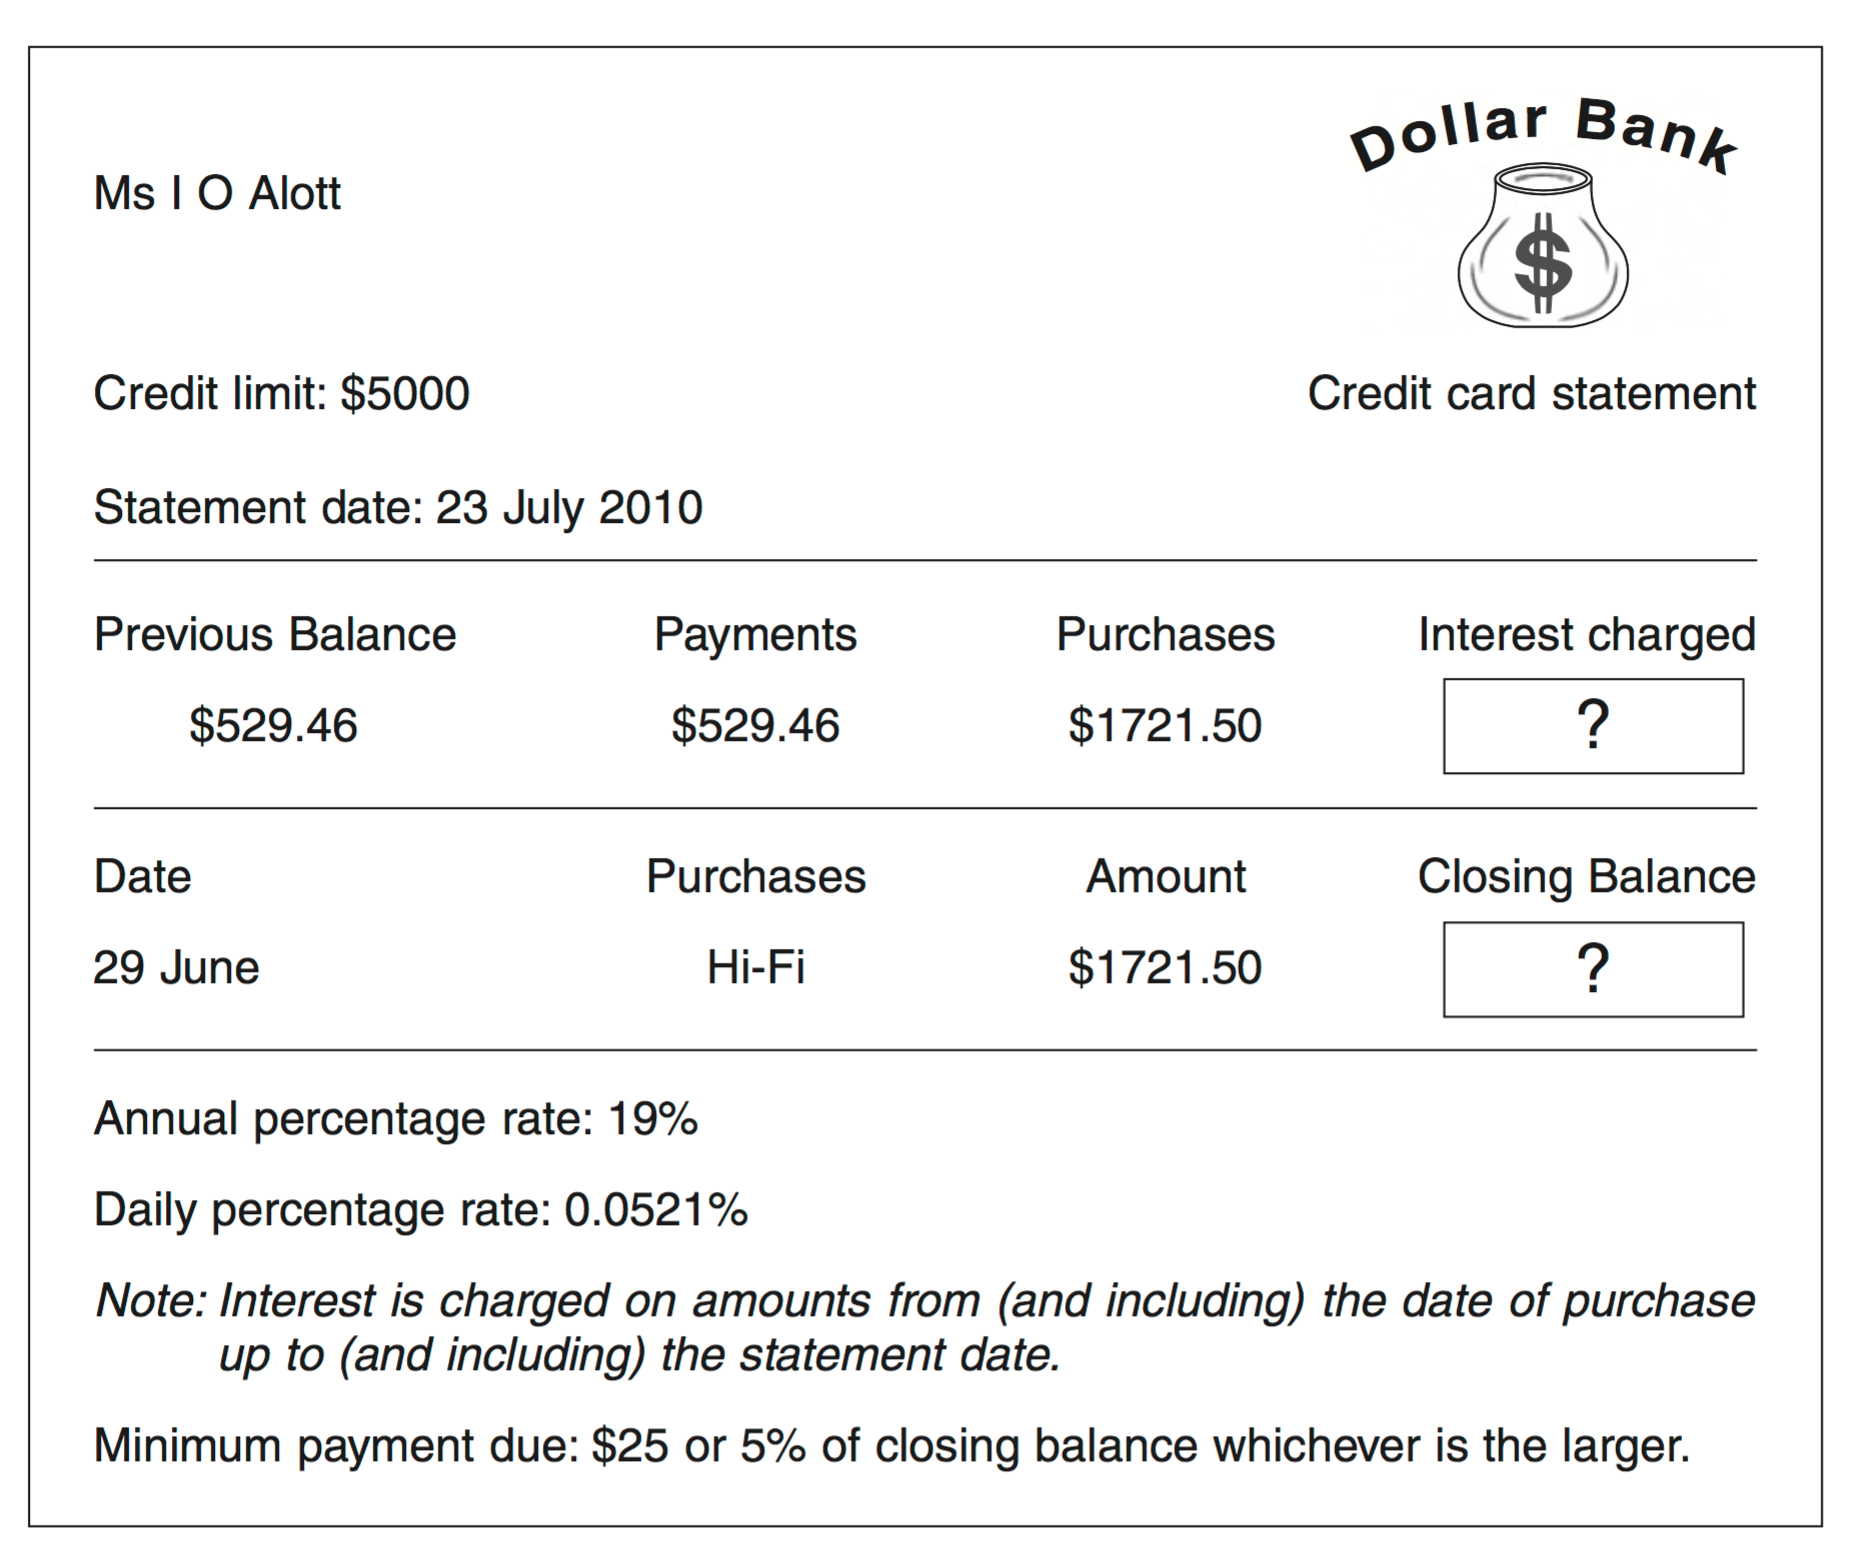
Task: Click the Daily percentage rate 0.0521% line
Action: pos(421,1210)
